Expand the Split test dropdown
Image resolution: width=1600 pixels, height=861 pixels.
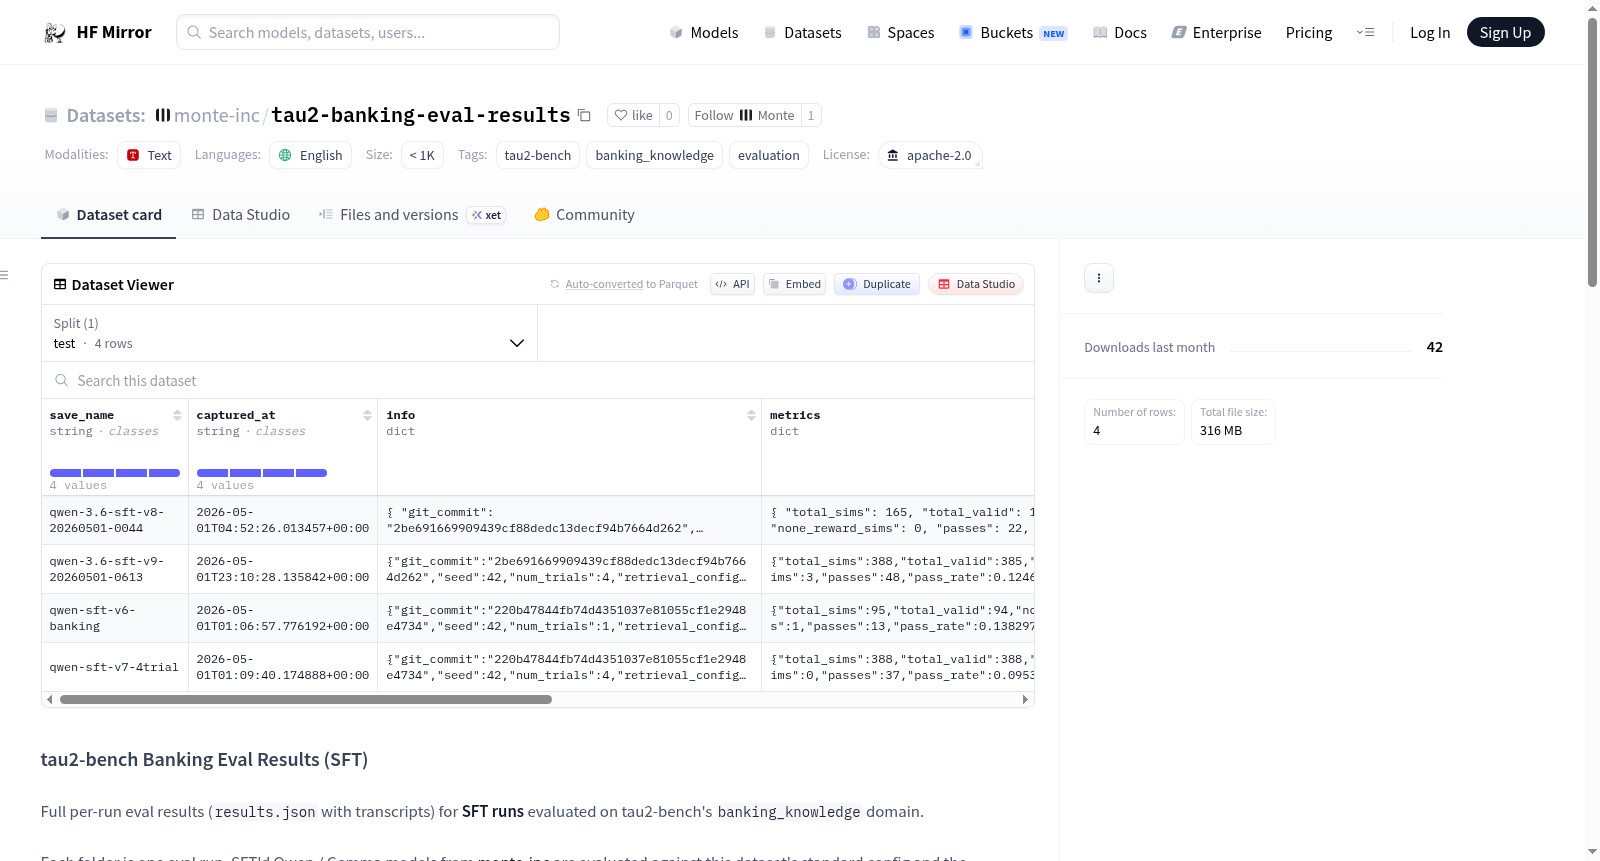290,334
